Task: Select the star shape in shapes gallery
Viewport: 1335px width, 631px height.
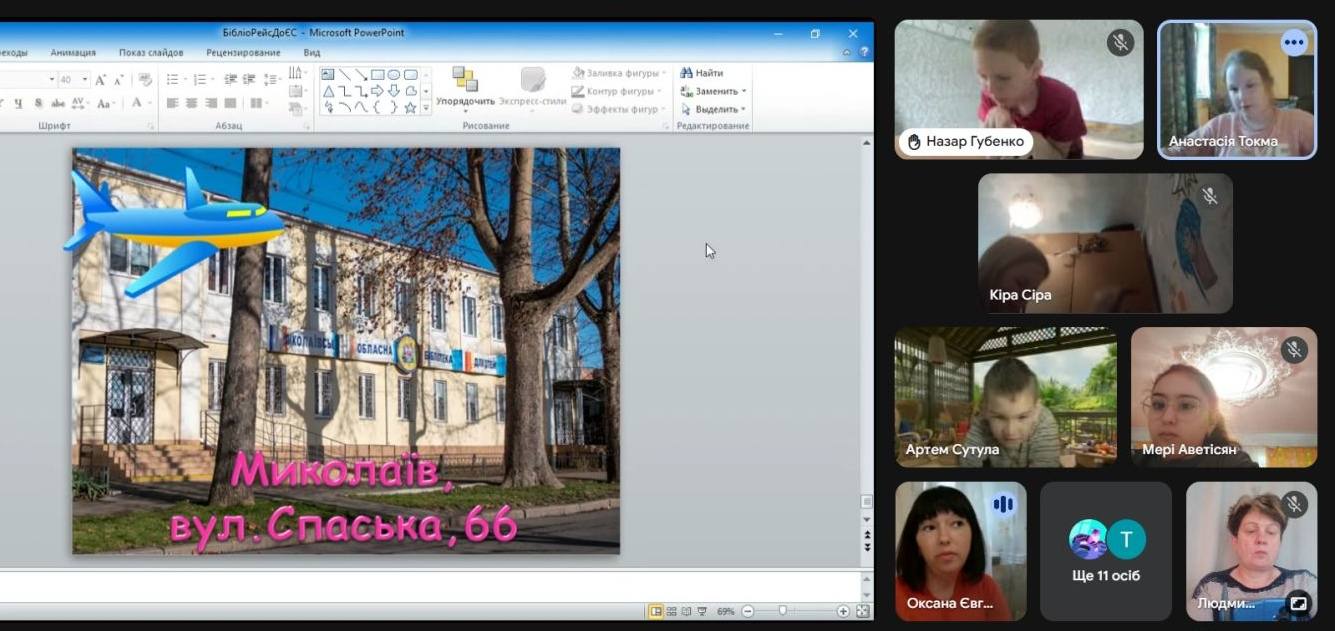Action: [410, 107]
